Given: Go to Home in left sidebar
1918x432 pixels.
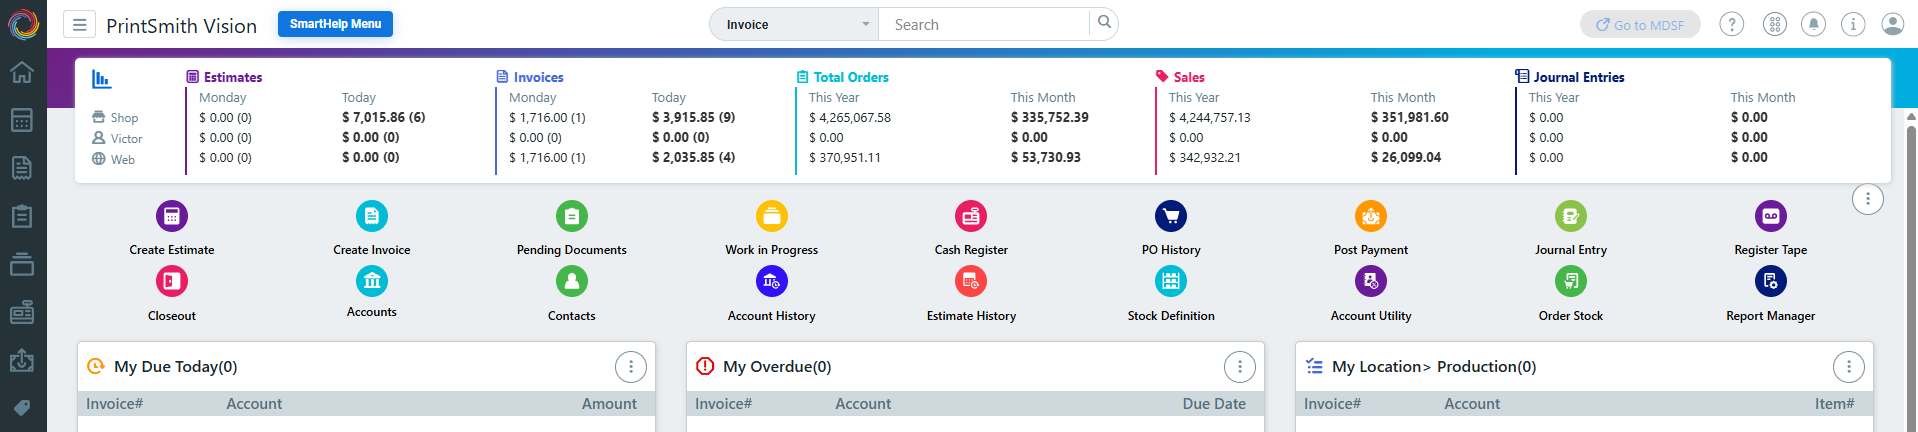Looking at the screenshot, I should click(22, 72).
